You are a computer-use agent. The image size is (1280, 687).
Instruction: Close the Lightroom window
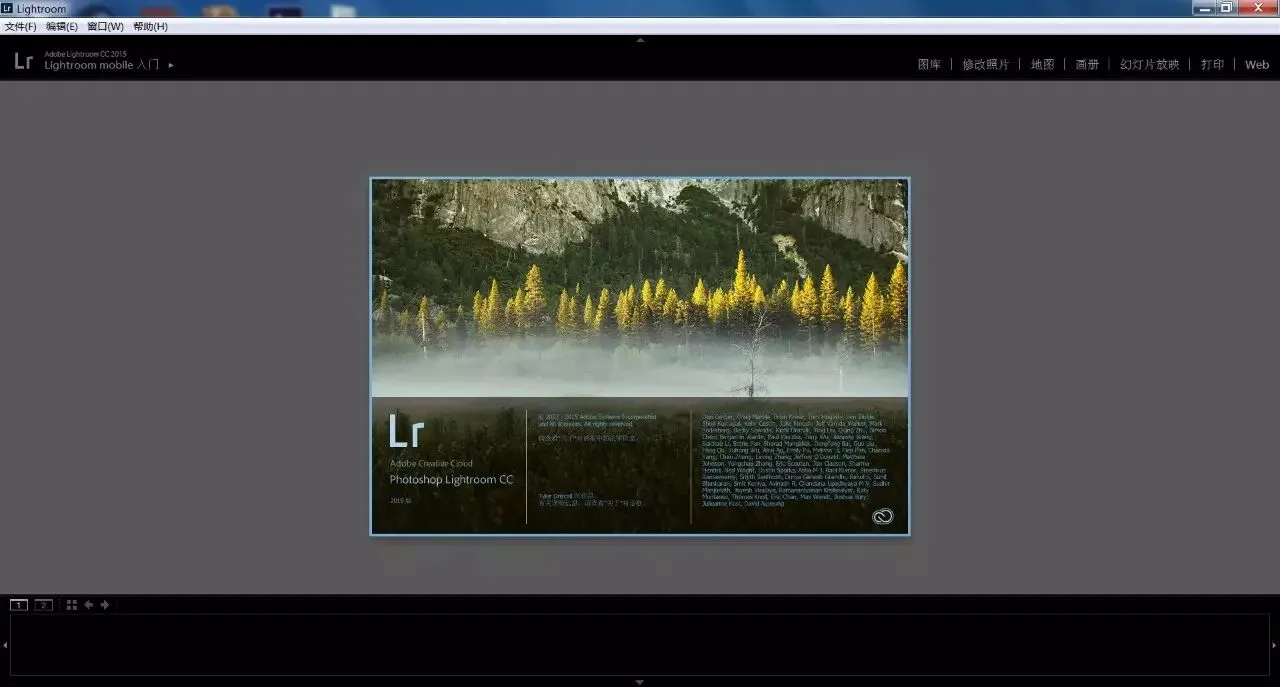click(x=1258, y=7)
